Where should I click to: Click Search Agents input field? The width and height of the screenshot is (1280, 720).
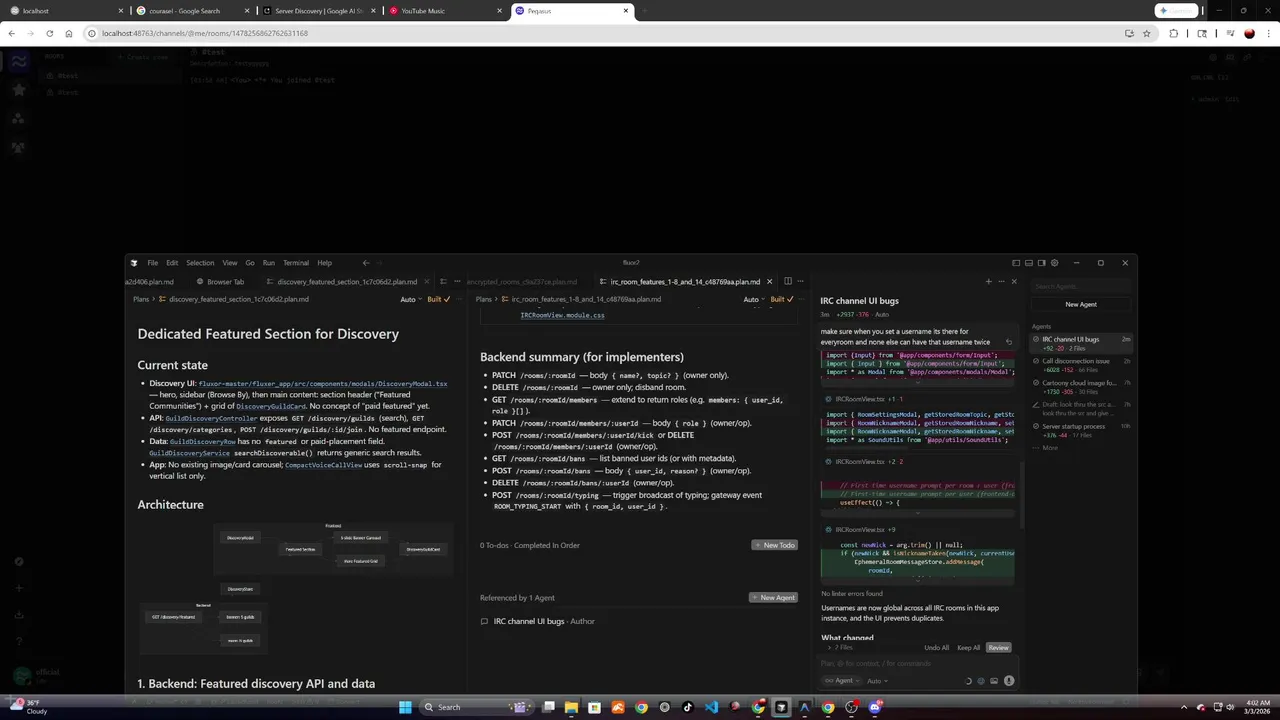(1080, 287)
